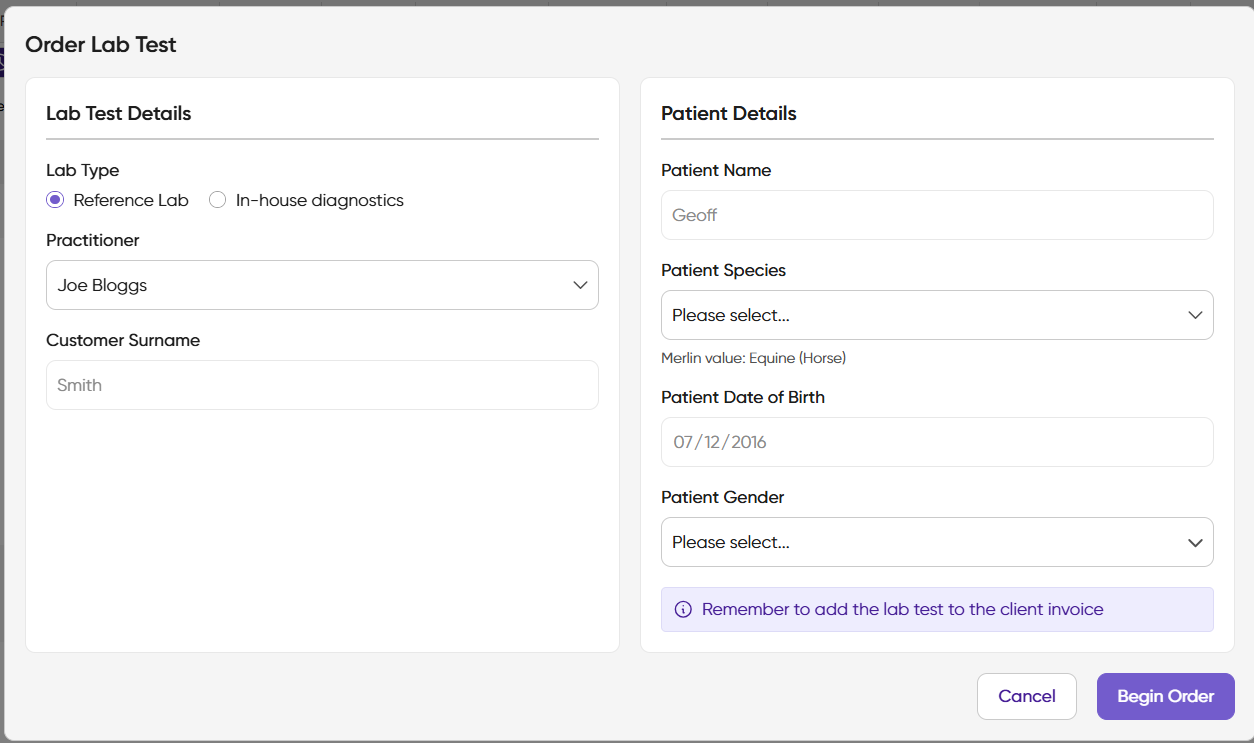The image size is (1254, 743).
Task: Click the Patient Details section heading
Action: [728, 113]
